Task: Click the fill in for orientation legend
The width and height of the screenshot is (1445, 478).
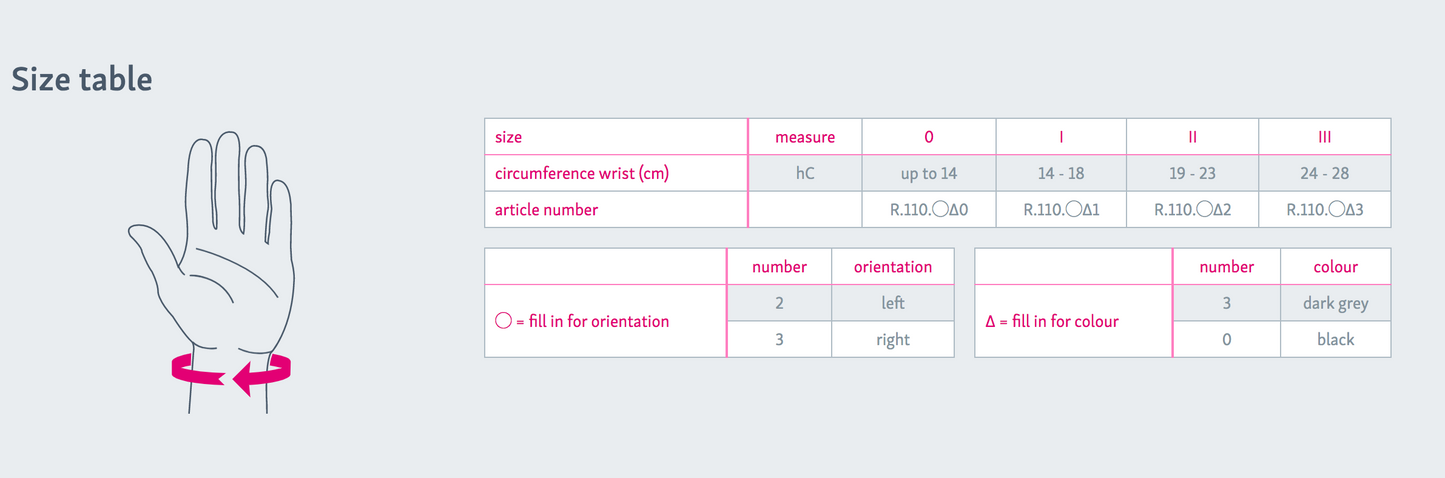Action: click(582, 321)
